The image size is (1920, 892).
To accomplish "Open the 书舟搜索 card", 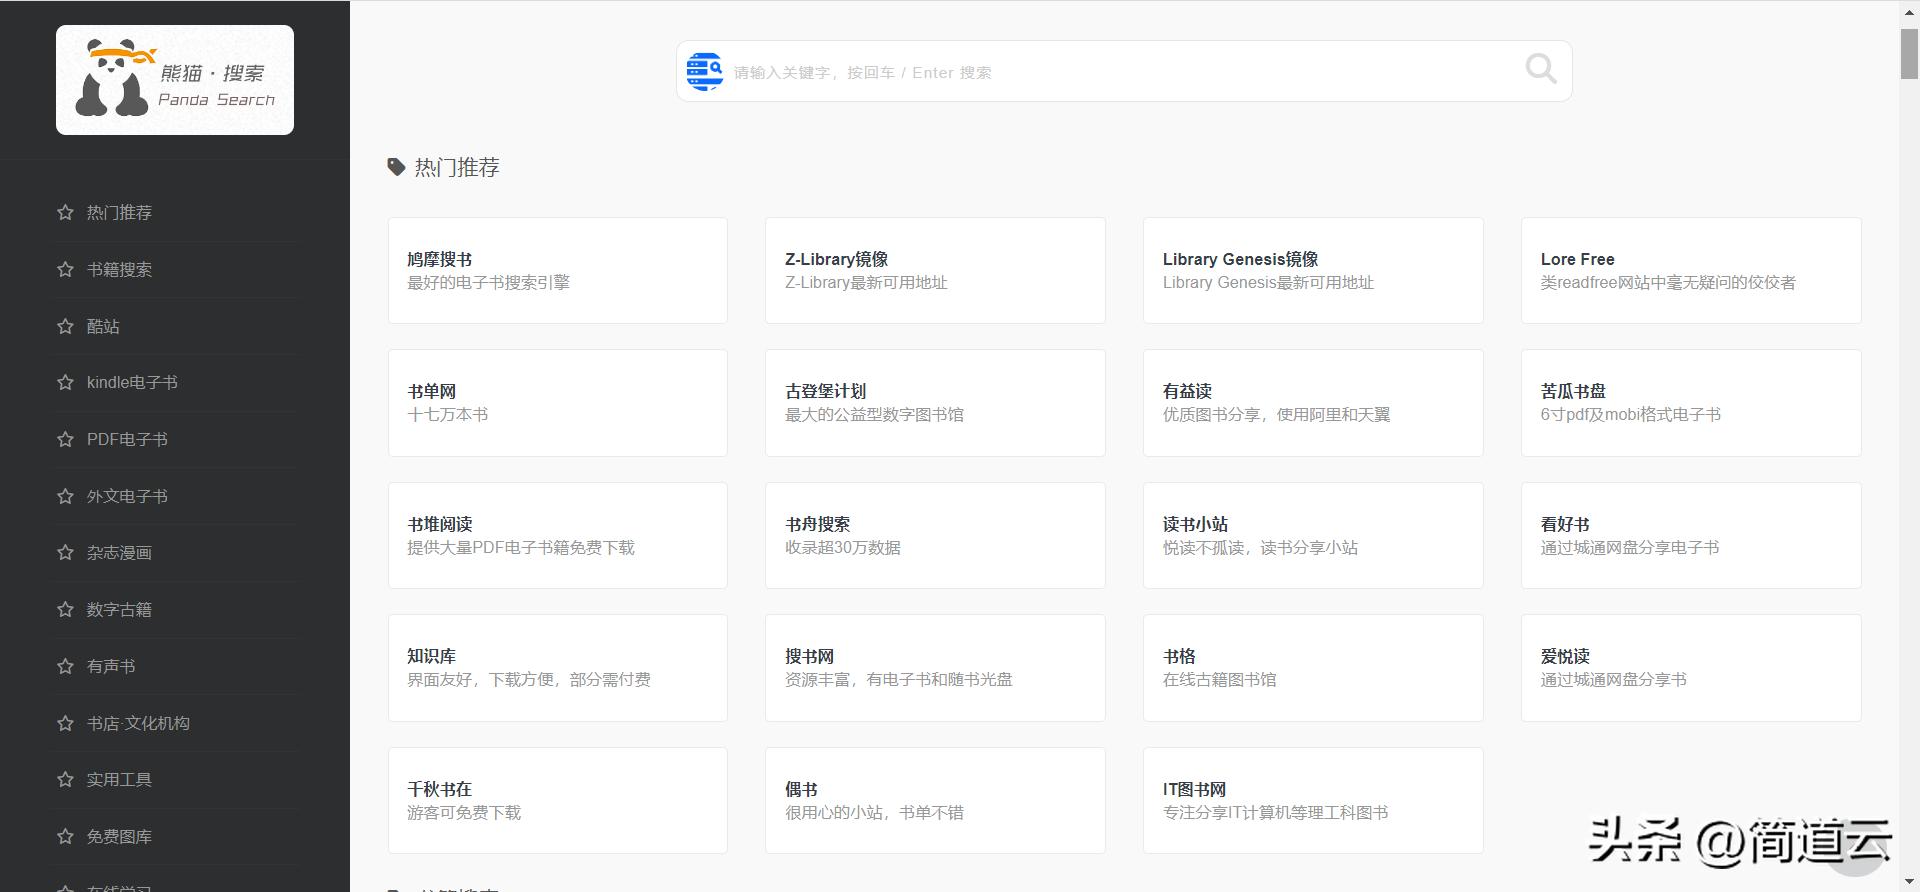I will 935,535.
